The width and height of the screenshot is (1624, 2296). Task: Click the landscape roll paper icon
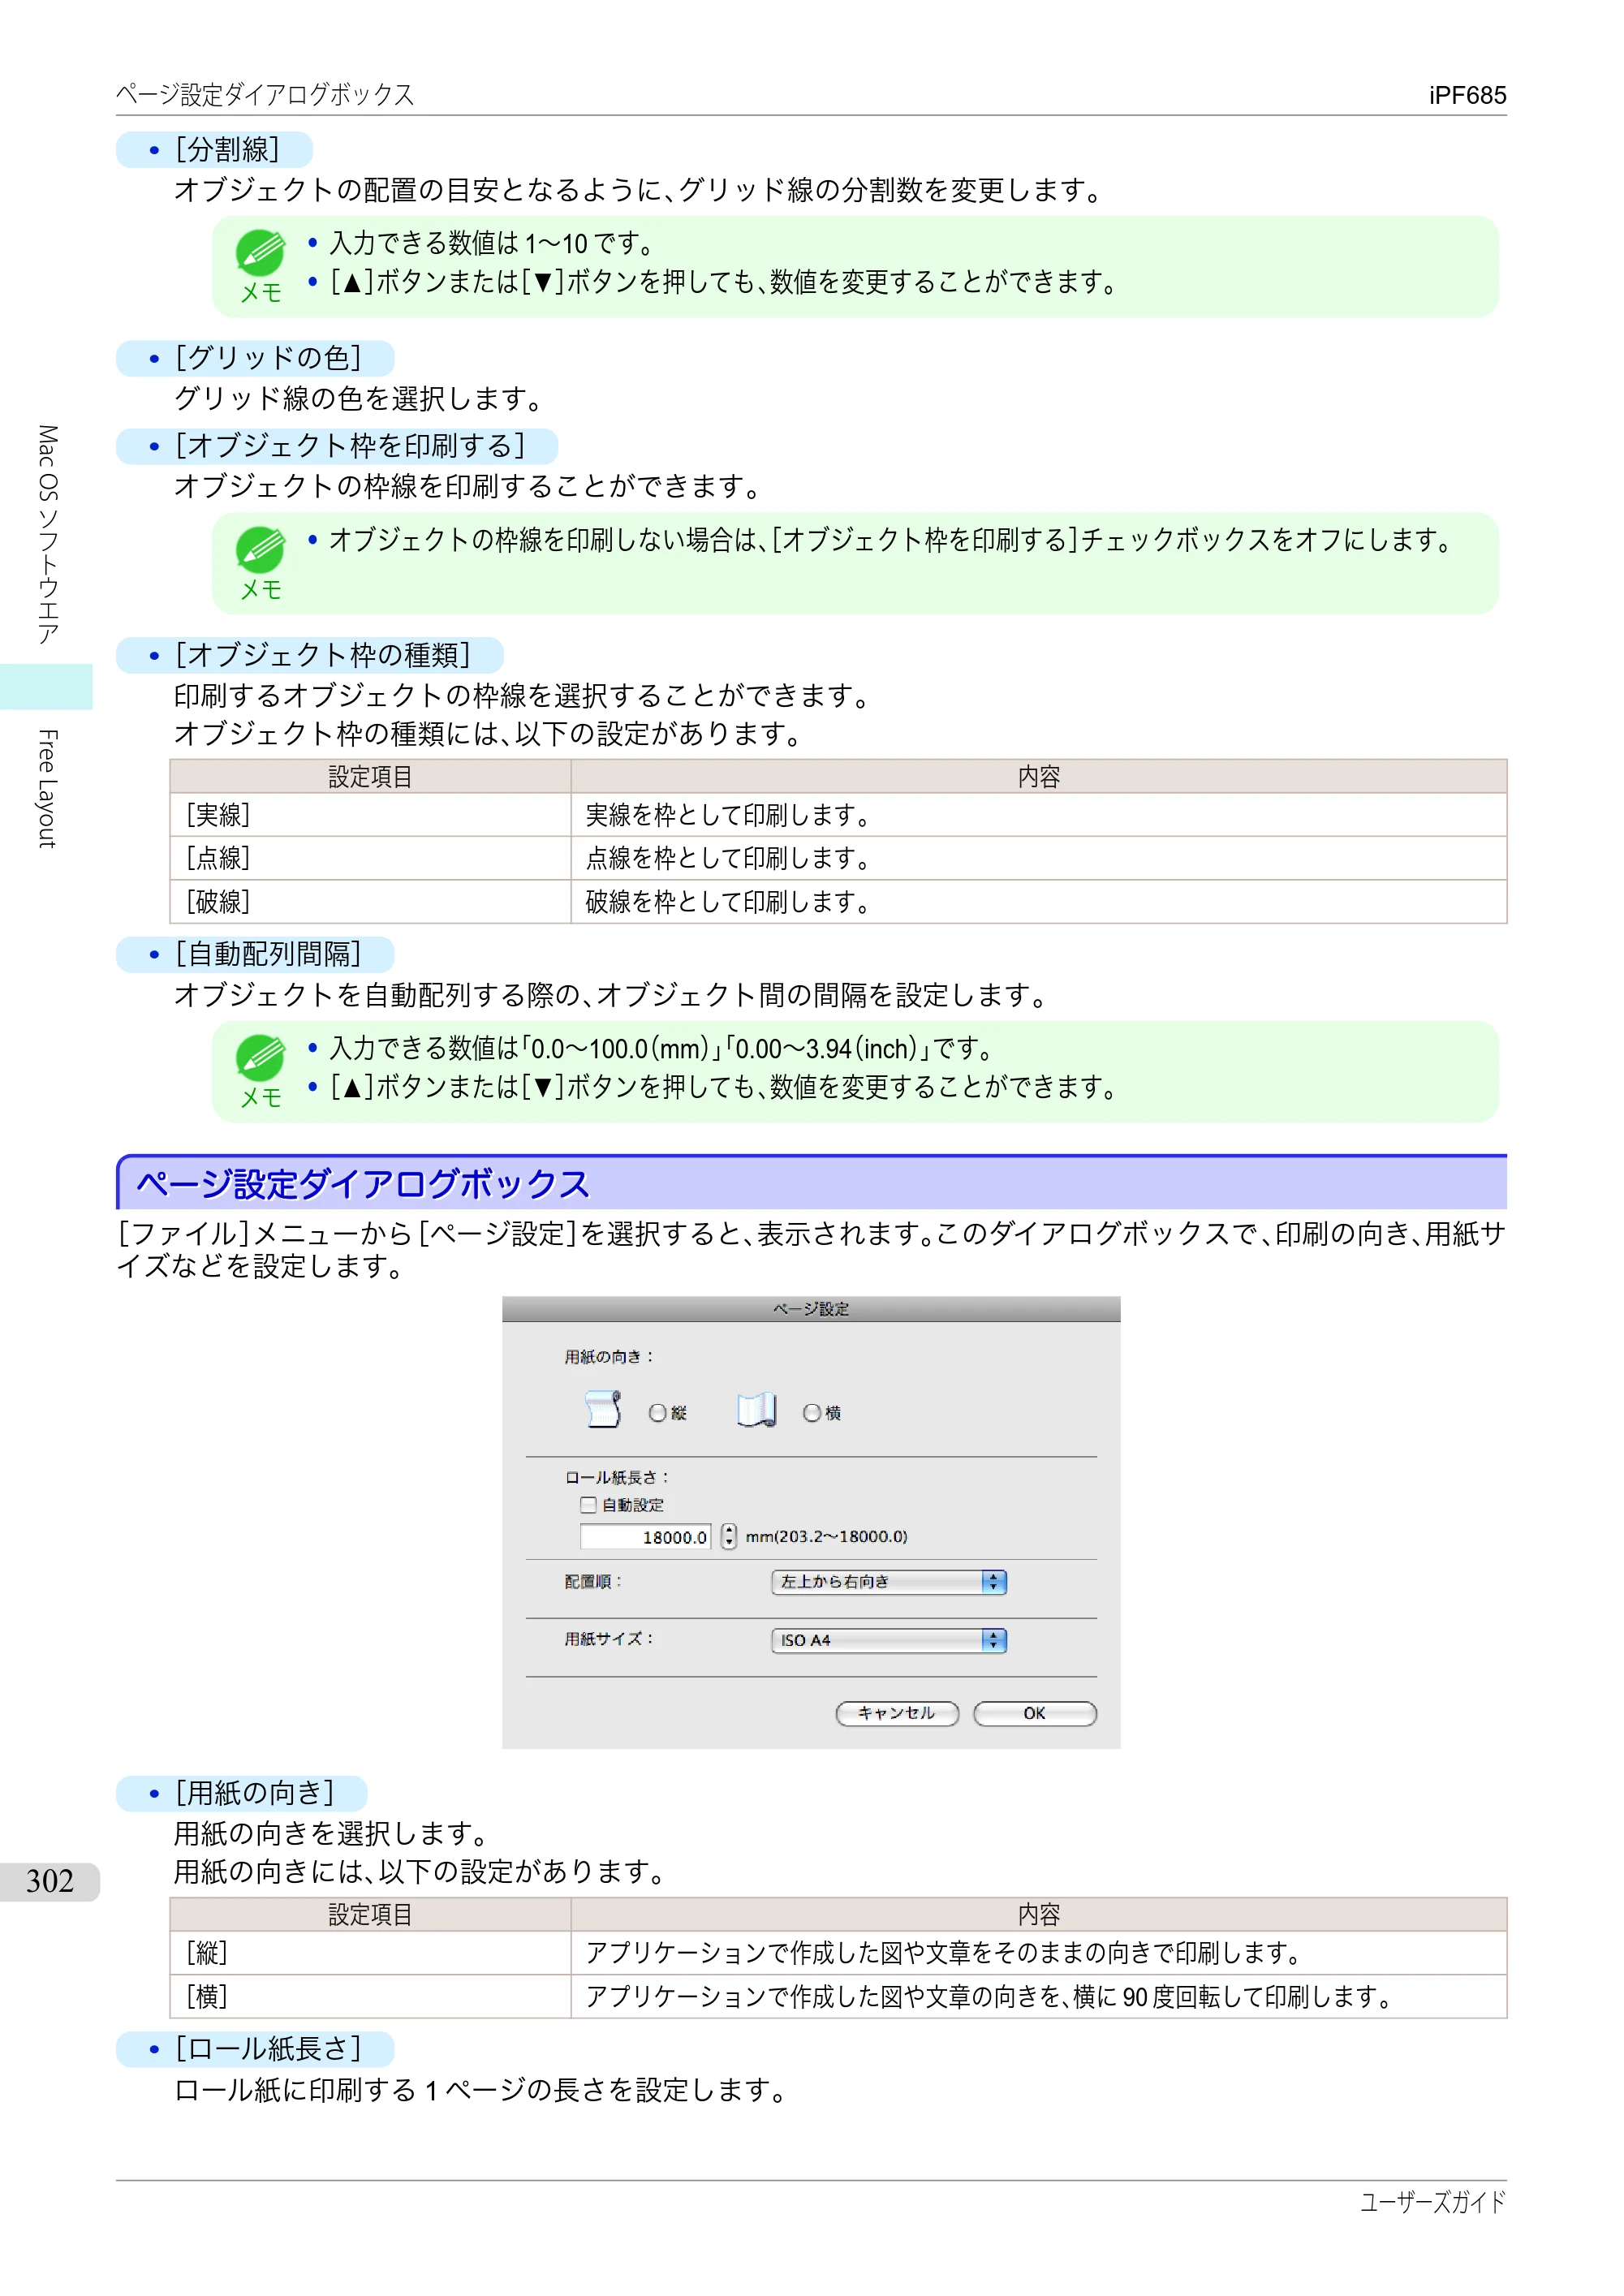pos(757,1409)
